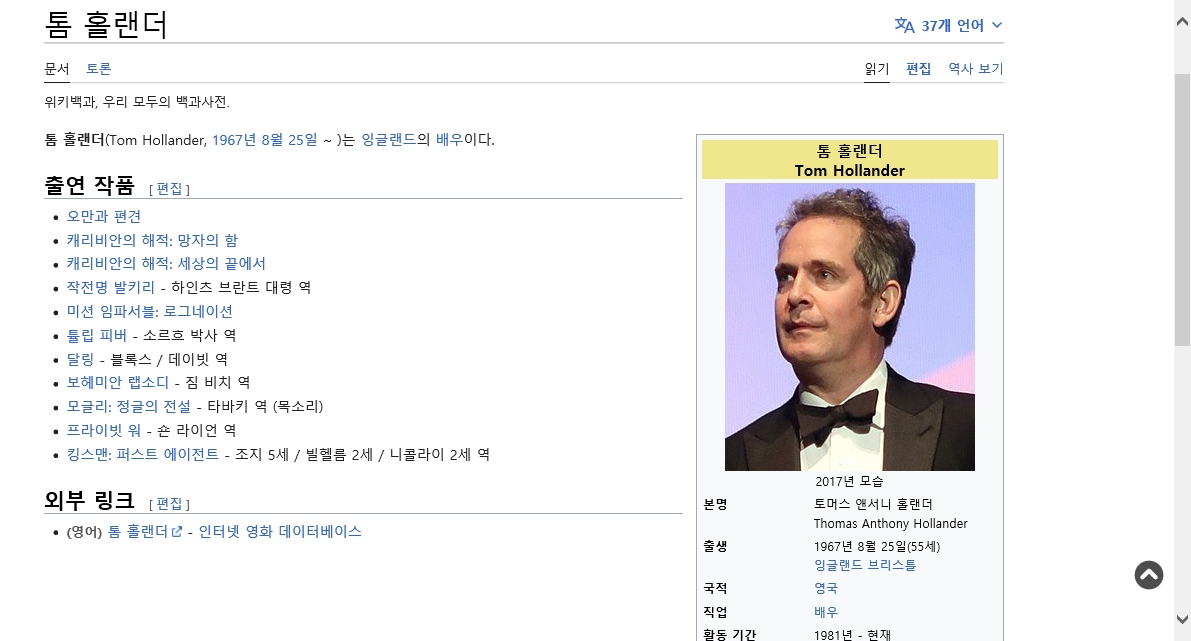
Task: Open the 1967년 link in intro
Action: click(x=233, y=140)
